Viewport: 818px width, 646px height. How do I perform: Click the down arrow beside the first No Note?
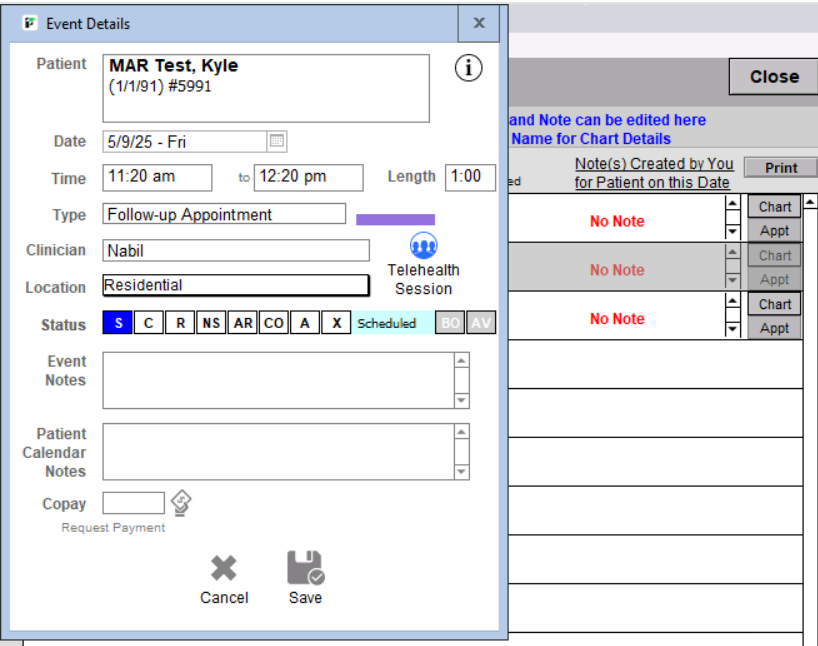pos(734,232)
